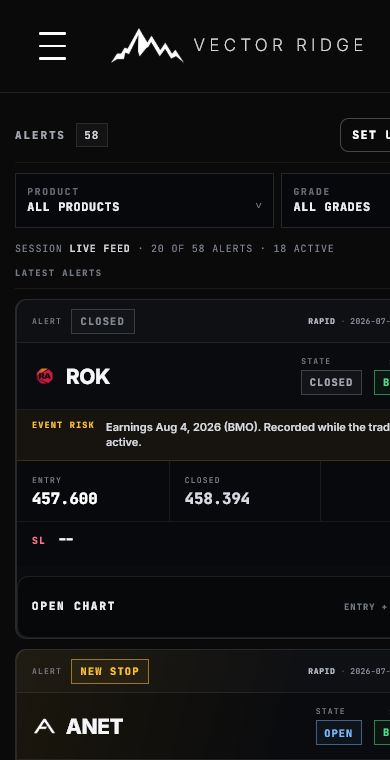Screen dimensions: 390x760
Task: Click the Latest Alerts heading
Action: click(58, 273)
